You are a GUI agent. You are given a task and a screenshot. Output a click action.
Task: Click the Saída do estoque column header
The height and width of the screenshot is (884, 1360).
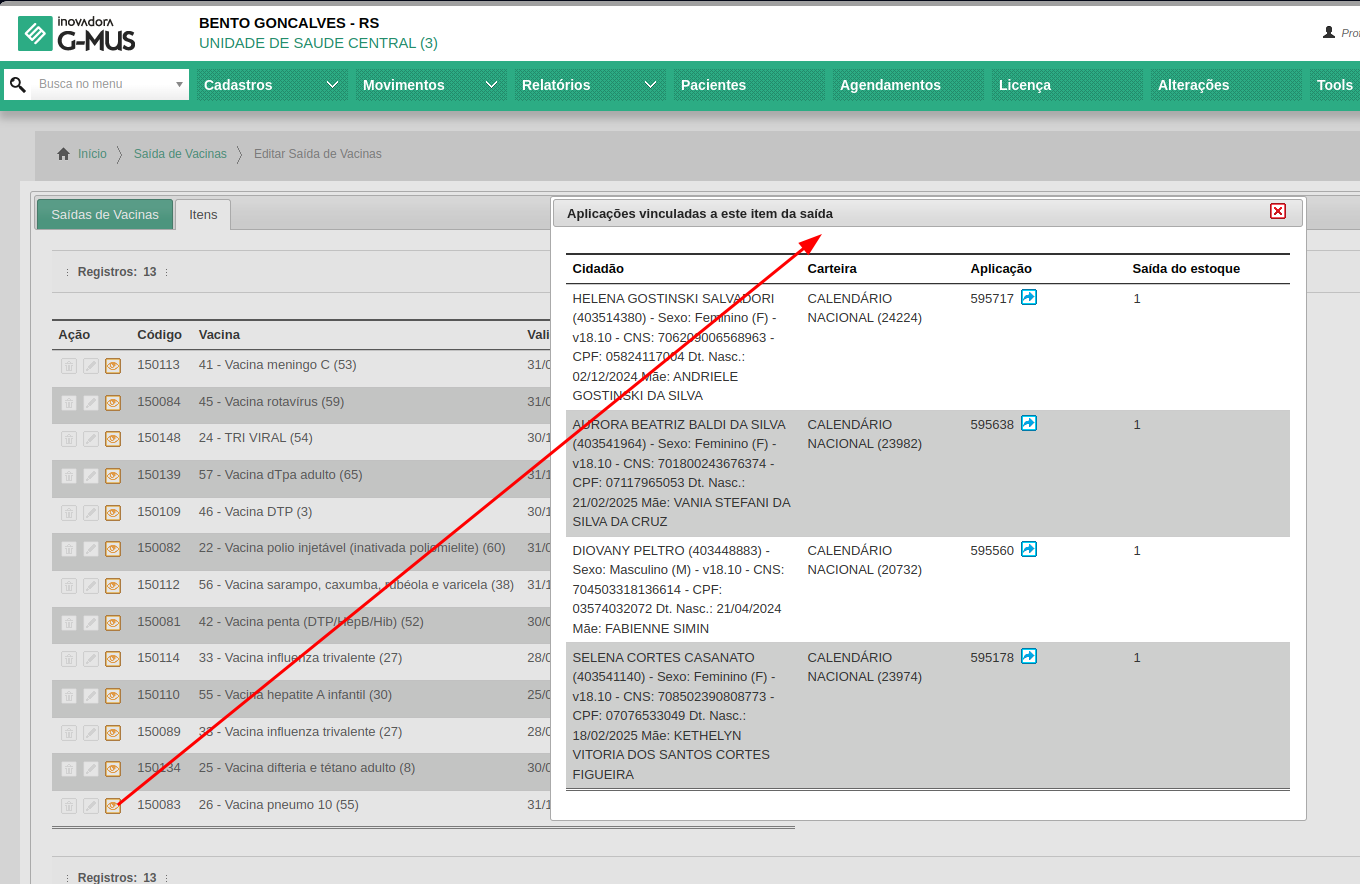(1186, 269)
